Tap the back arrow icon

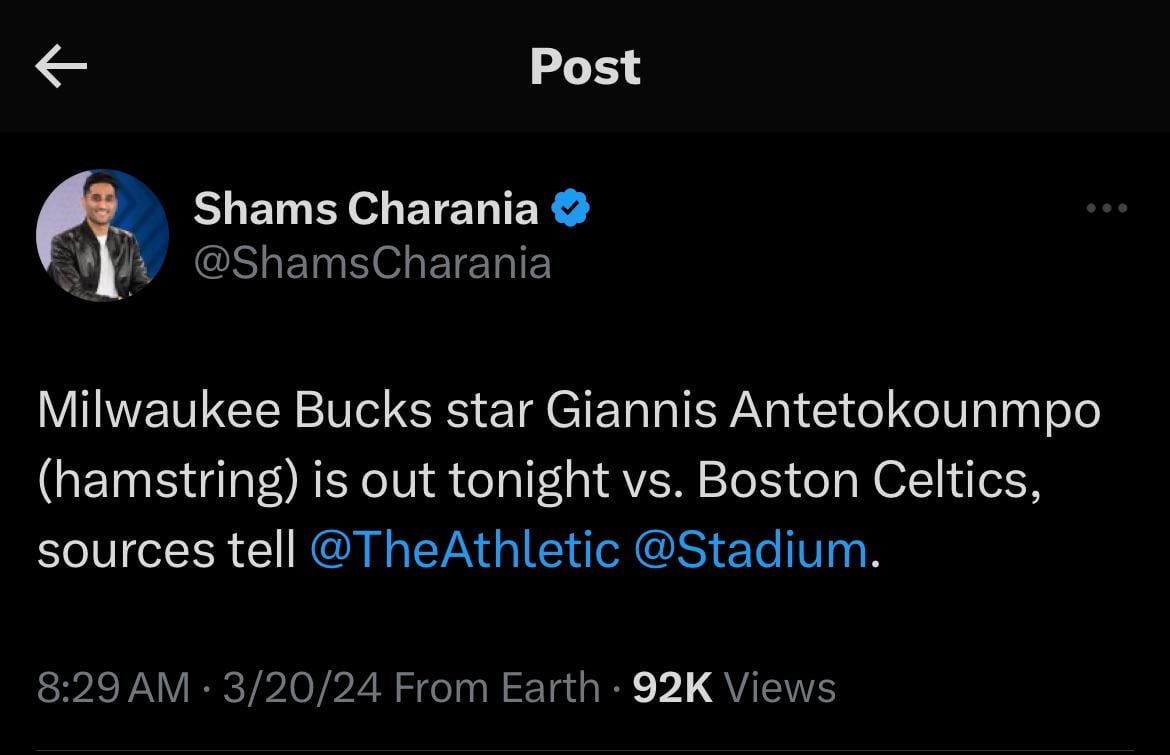(61, 67)
